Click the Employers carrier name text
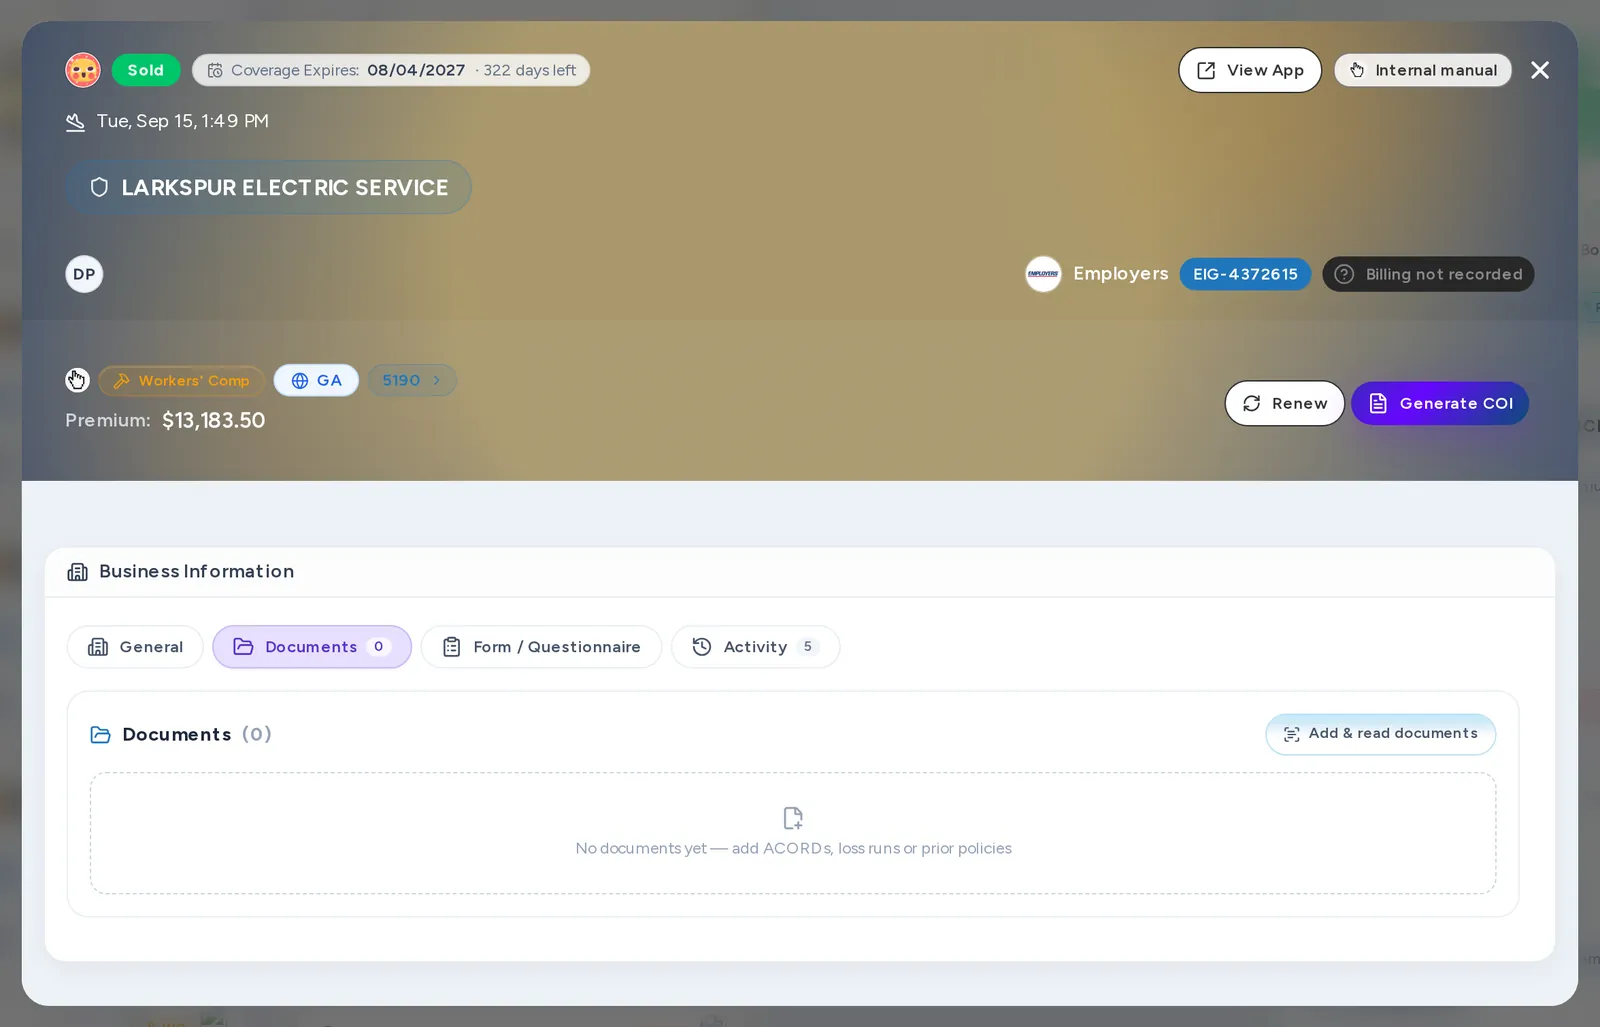This screenshot has height=1027, width=1600. (1120, 274)
